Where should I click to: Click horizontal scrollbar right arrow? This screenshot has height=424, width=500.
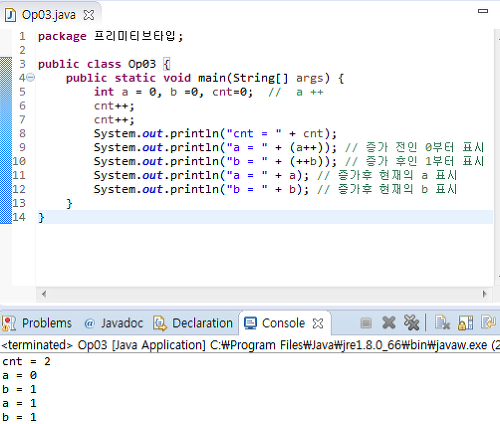click(485, 294)
